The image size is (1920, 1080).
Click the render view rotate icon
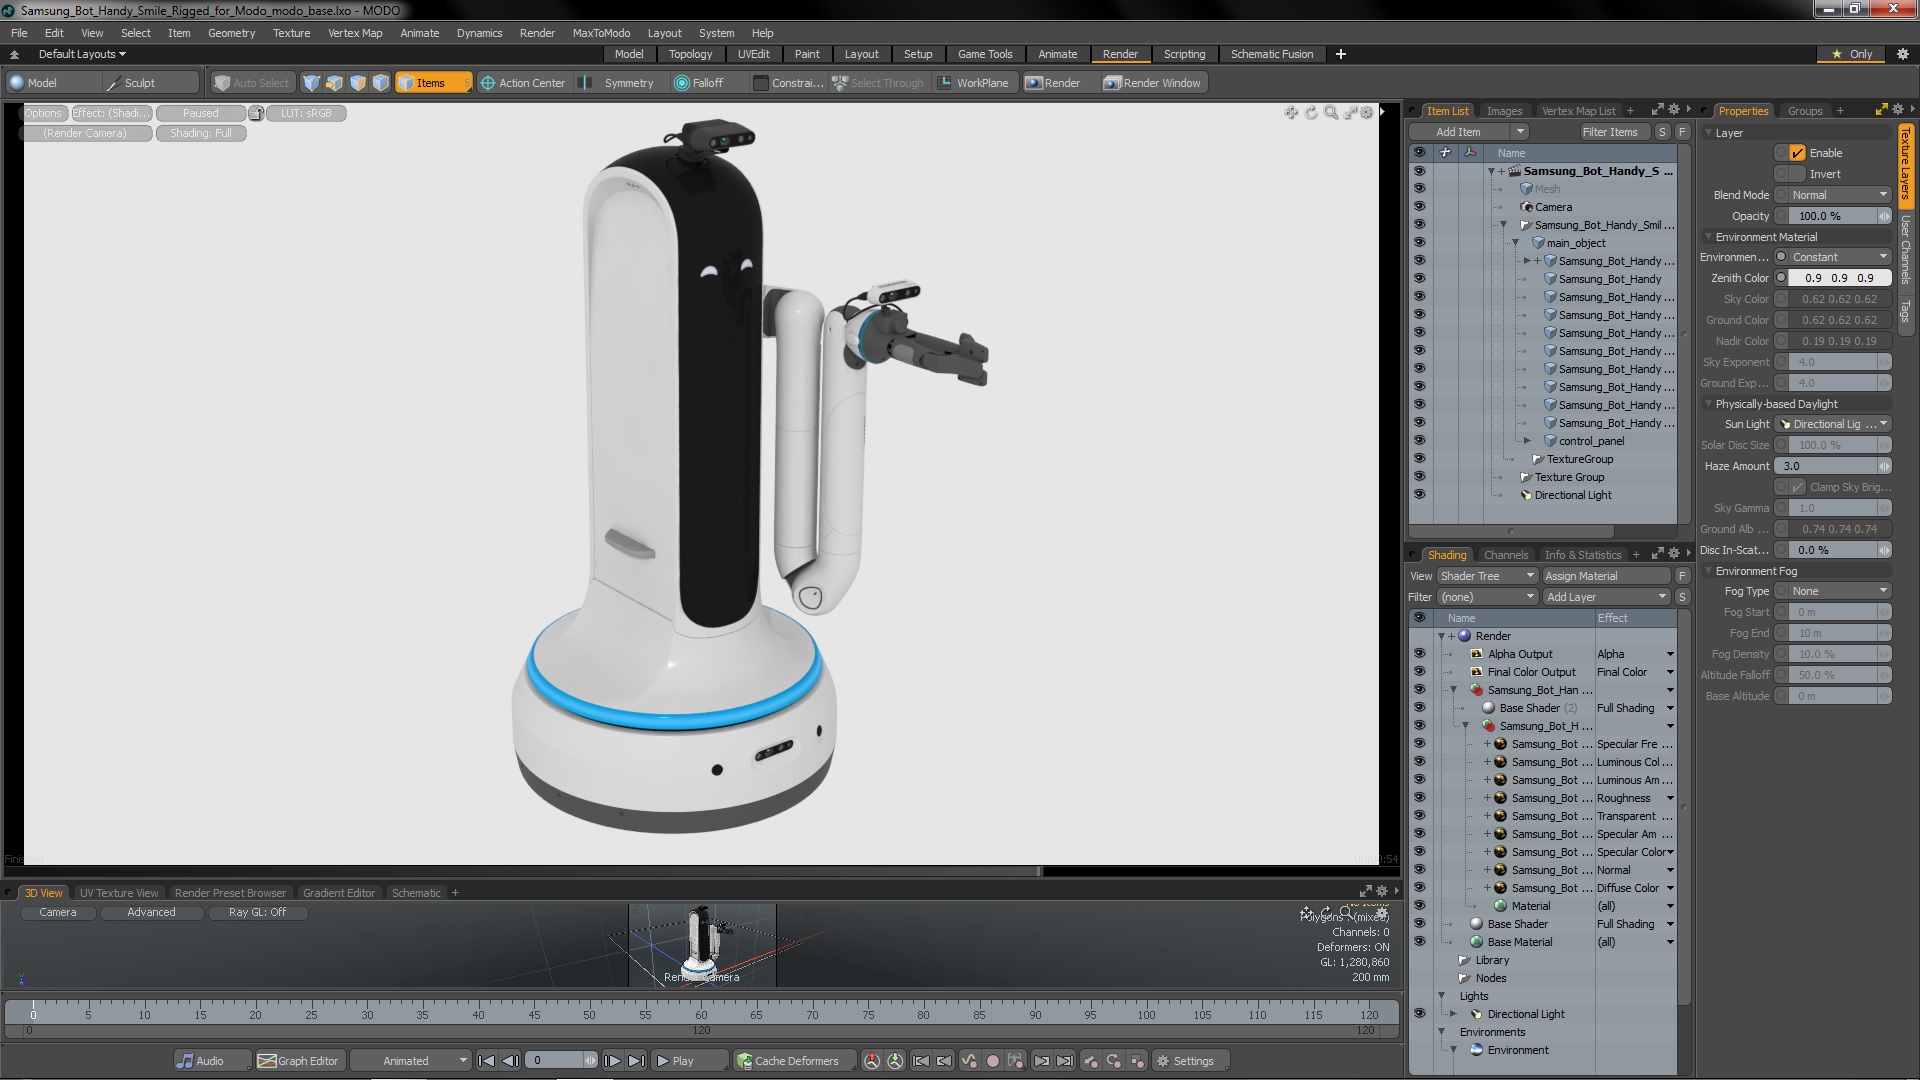1311,113
